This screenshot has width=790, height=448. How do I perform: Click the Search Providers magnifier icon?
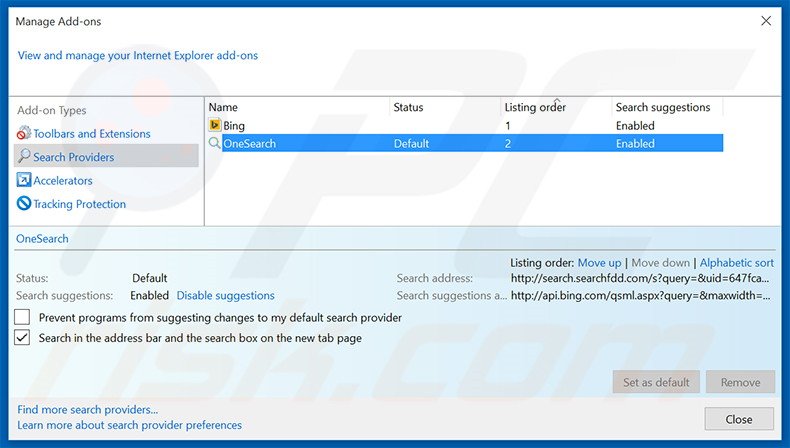pos(24,156)
